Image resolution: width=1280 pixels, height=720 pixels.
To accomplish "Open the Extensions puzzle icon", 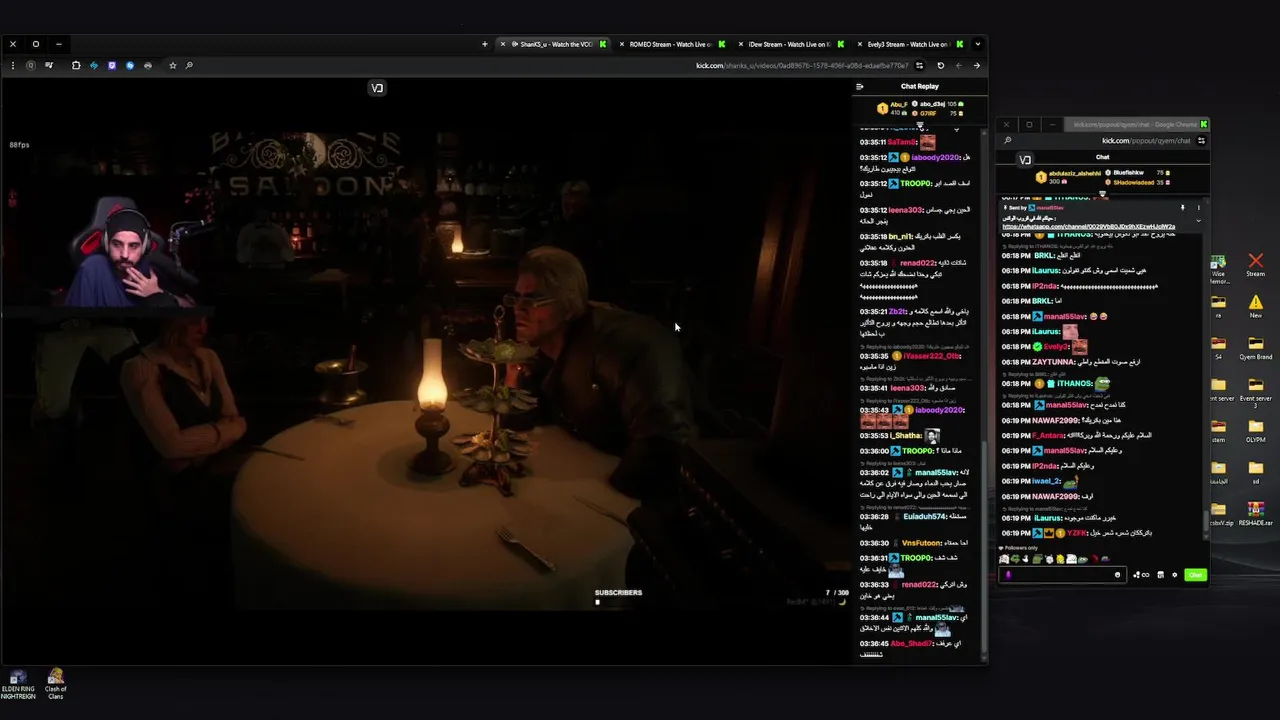I will [76, 65].
